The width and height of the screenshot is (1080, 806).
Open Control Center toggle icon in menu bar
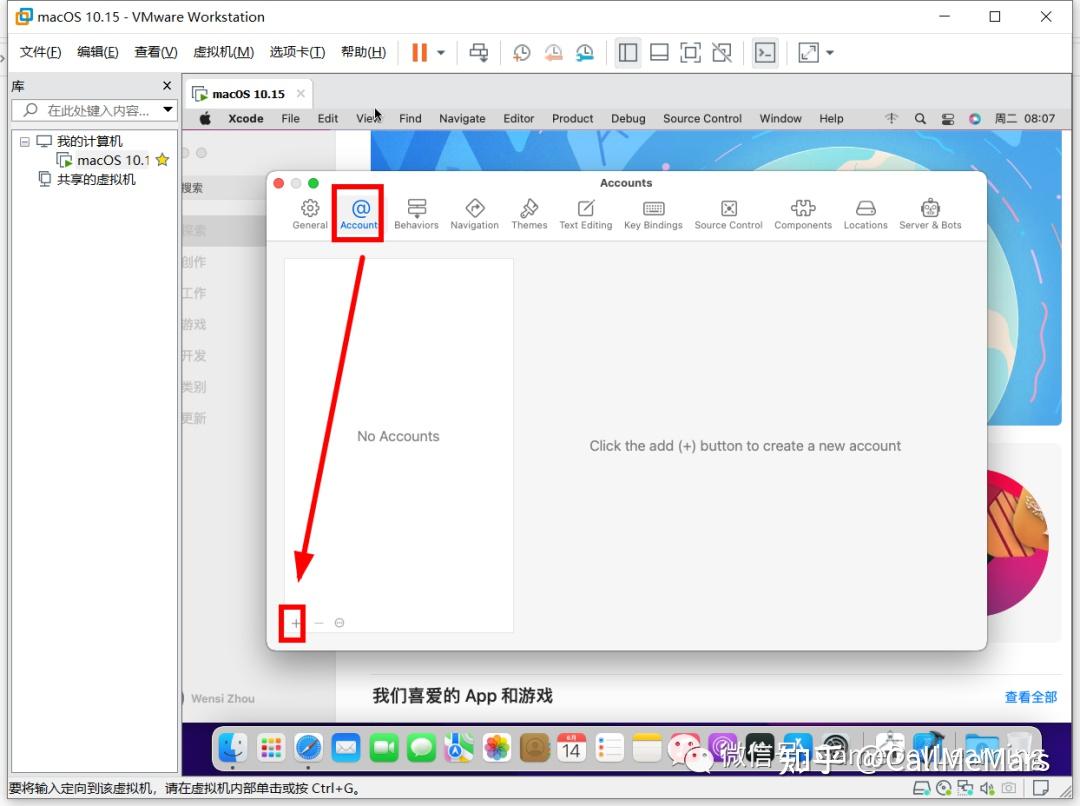[x=948, y=118]
